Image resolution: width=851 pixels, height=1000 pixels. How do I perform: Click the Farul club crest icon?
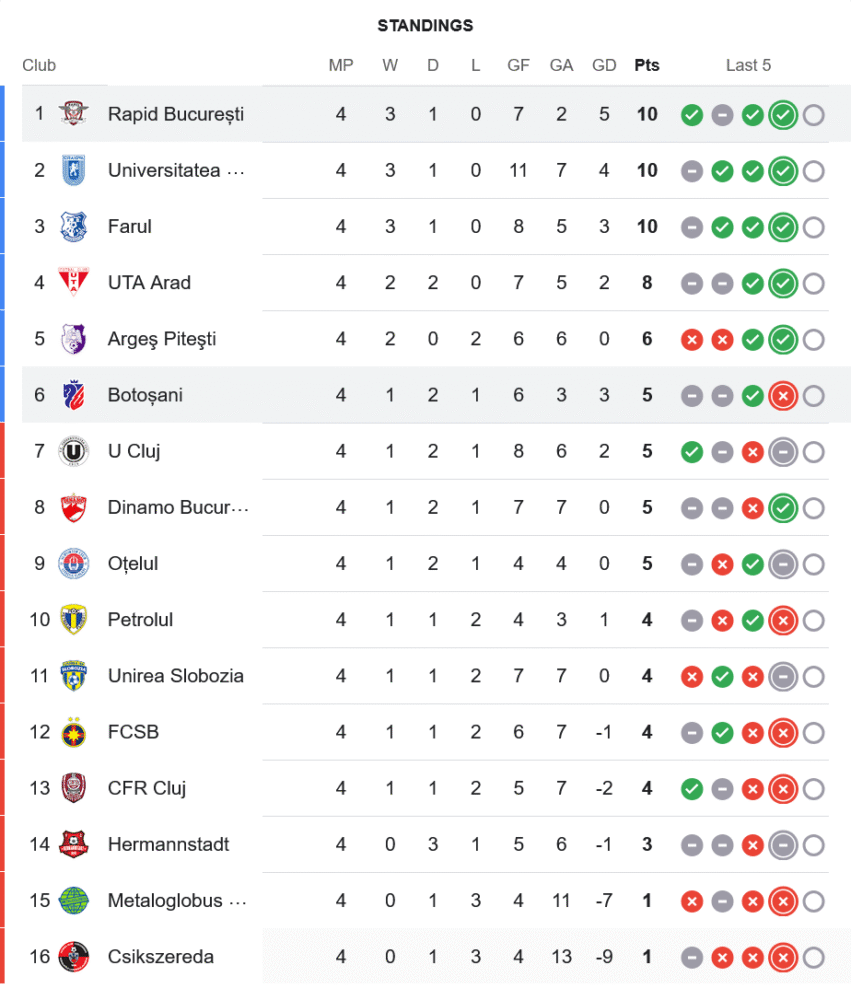tap(73, 226)
